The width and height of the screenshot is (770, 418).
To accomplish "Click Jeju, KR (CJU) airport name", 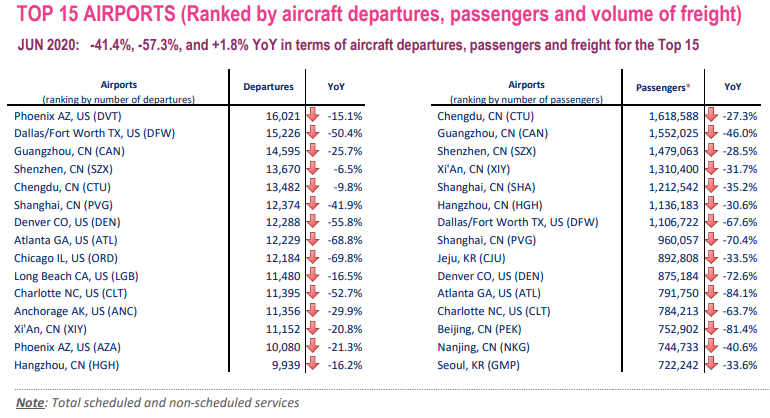I will pyautogui.click(x=471, y=258).
